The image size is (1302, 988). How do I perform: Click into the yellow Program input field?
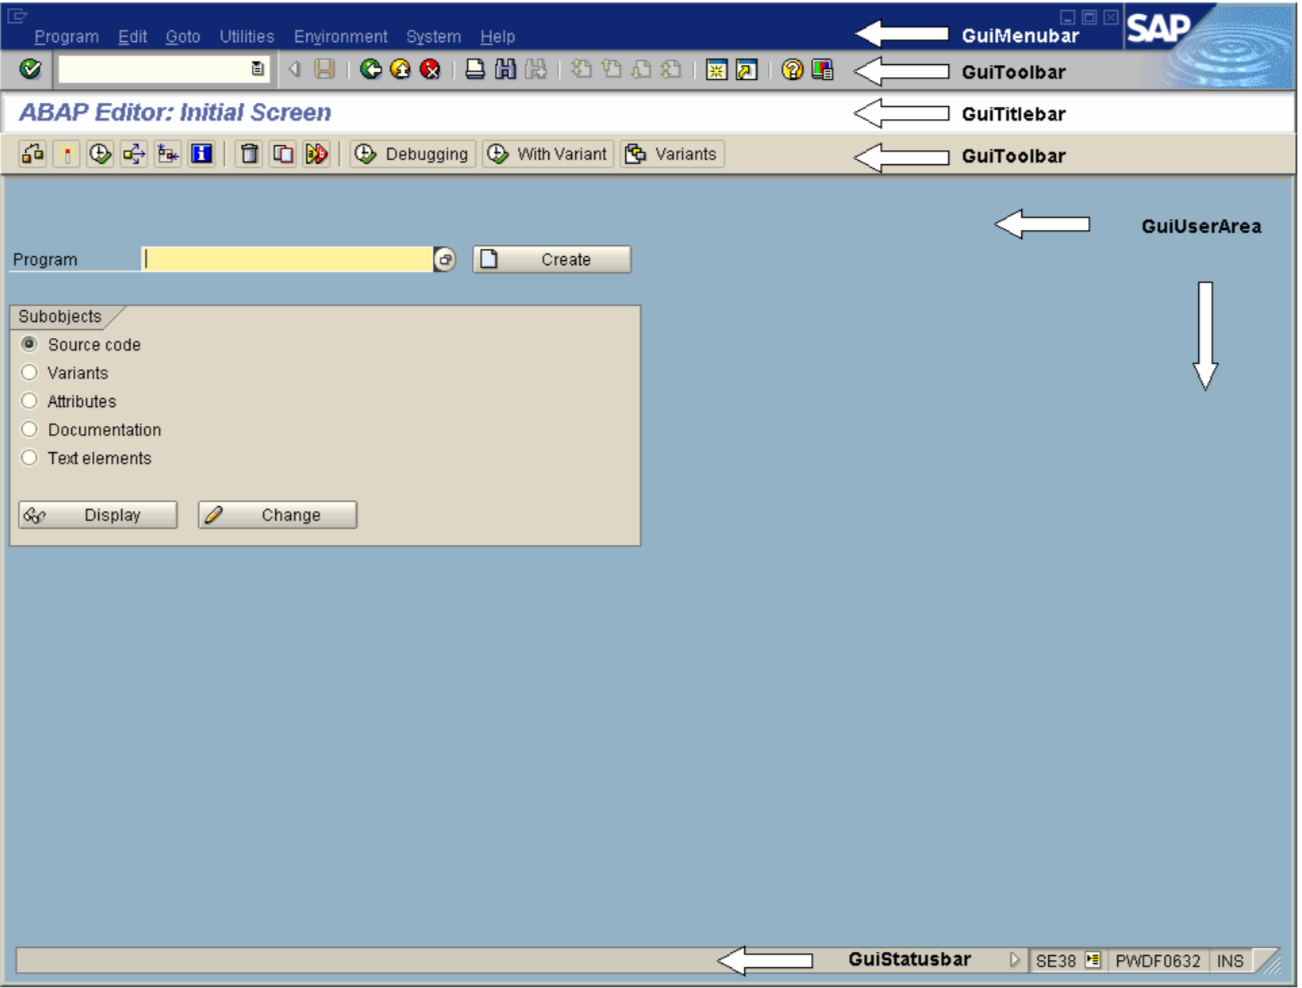tap(288, 260)
